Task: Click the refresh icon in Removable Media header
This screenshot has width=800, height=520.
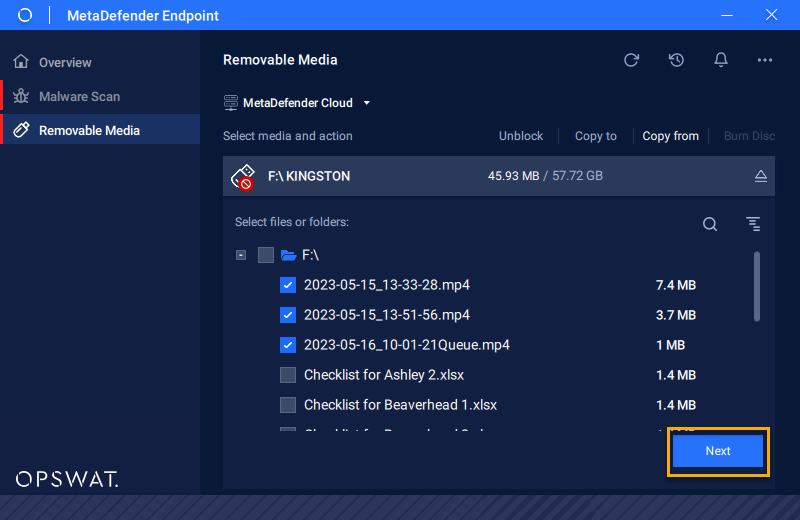Action: (631, 60)
